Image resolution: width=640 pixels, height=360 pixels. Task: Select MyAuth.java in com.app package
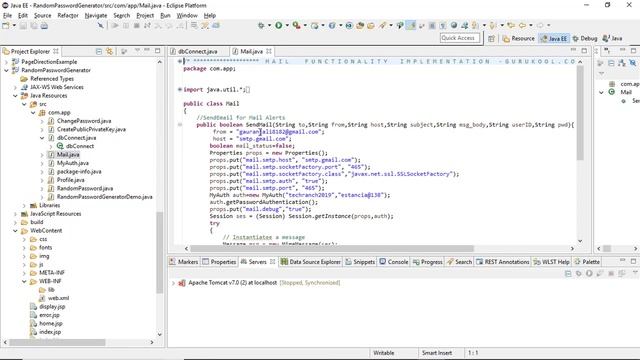(x=73, y=163)
